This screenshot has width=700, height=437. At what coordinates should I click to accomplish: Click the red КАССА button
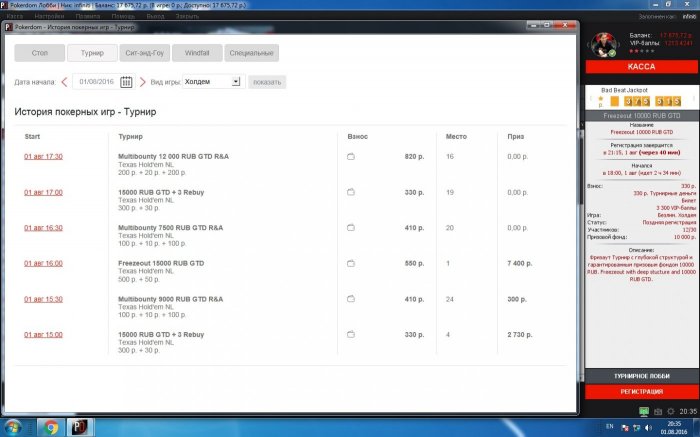point(640,66)
